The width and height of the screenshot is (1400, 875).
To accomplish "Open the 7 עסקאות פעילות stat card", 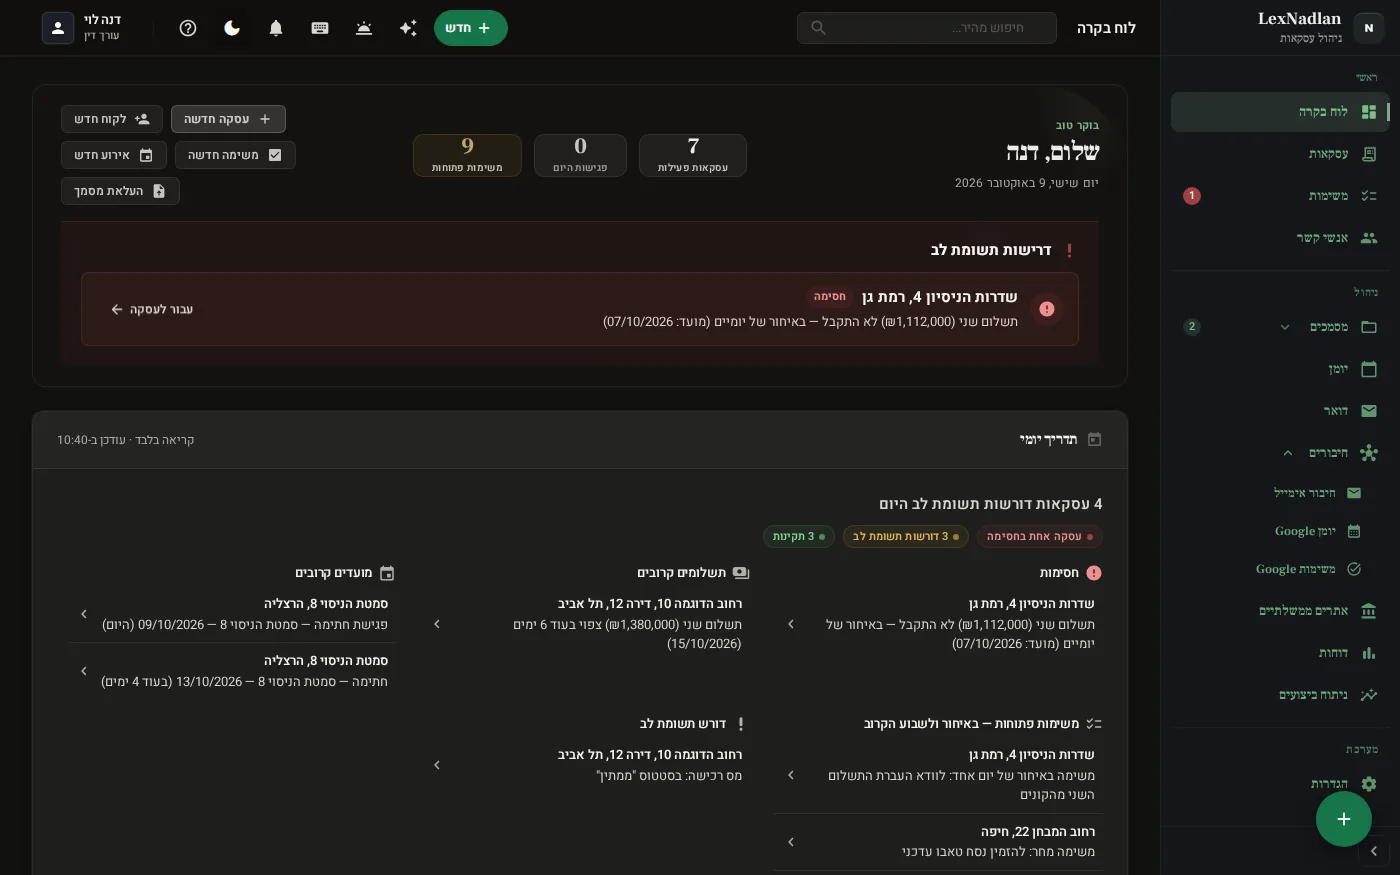I will (693, 155).
